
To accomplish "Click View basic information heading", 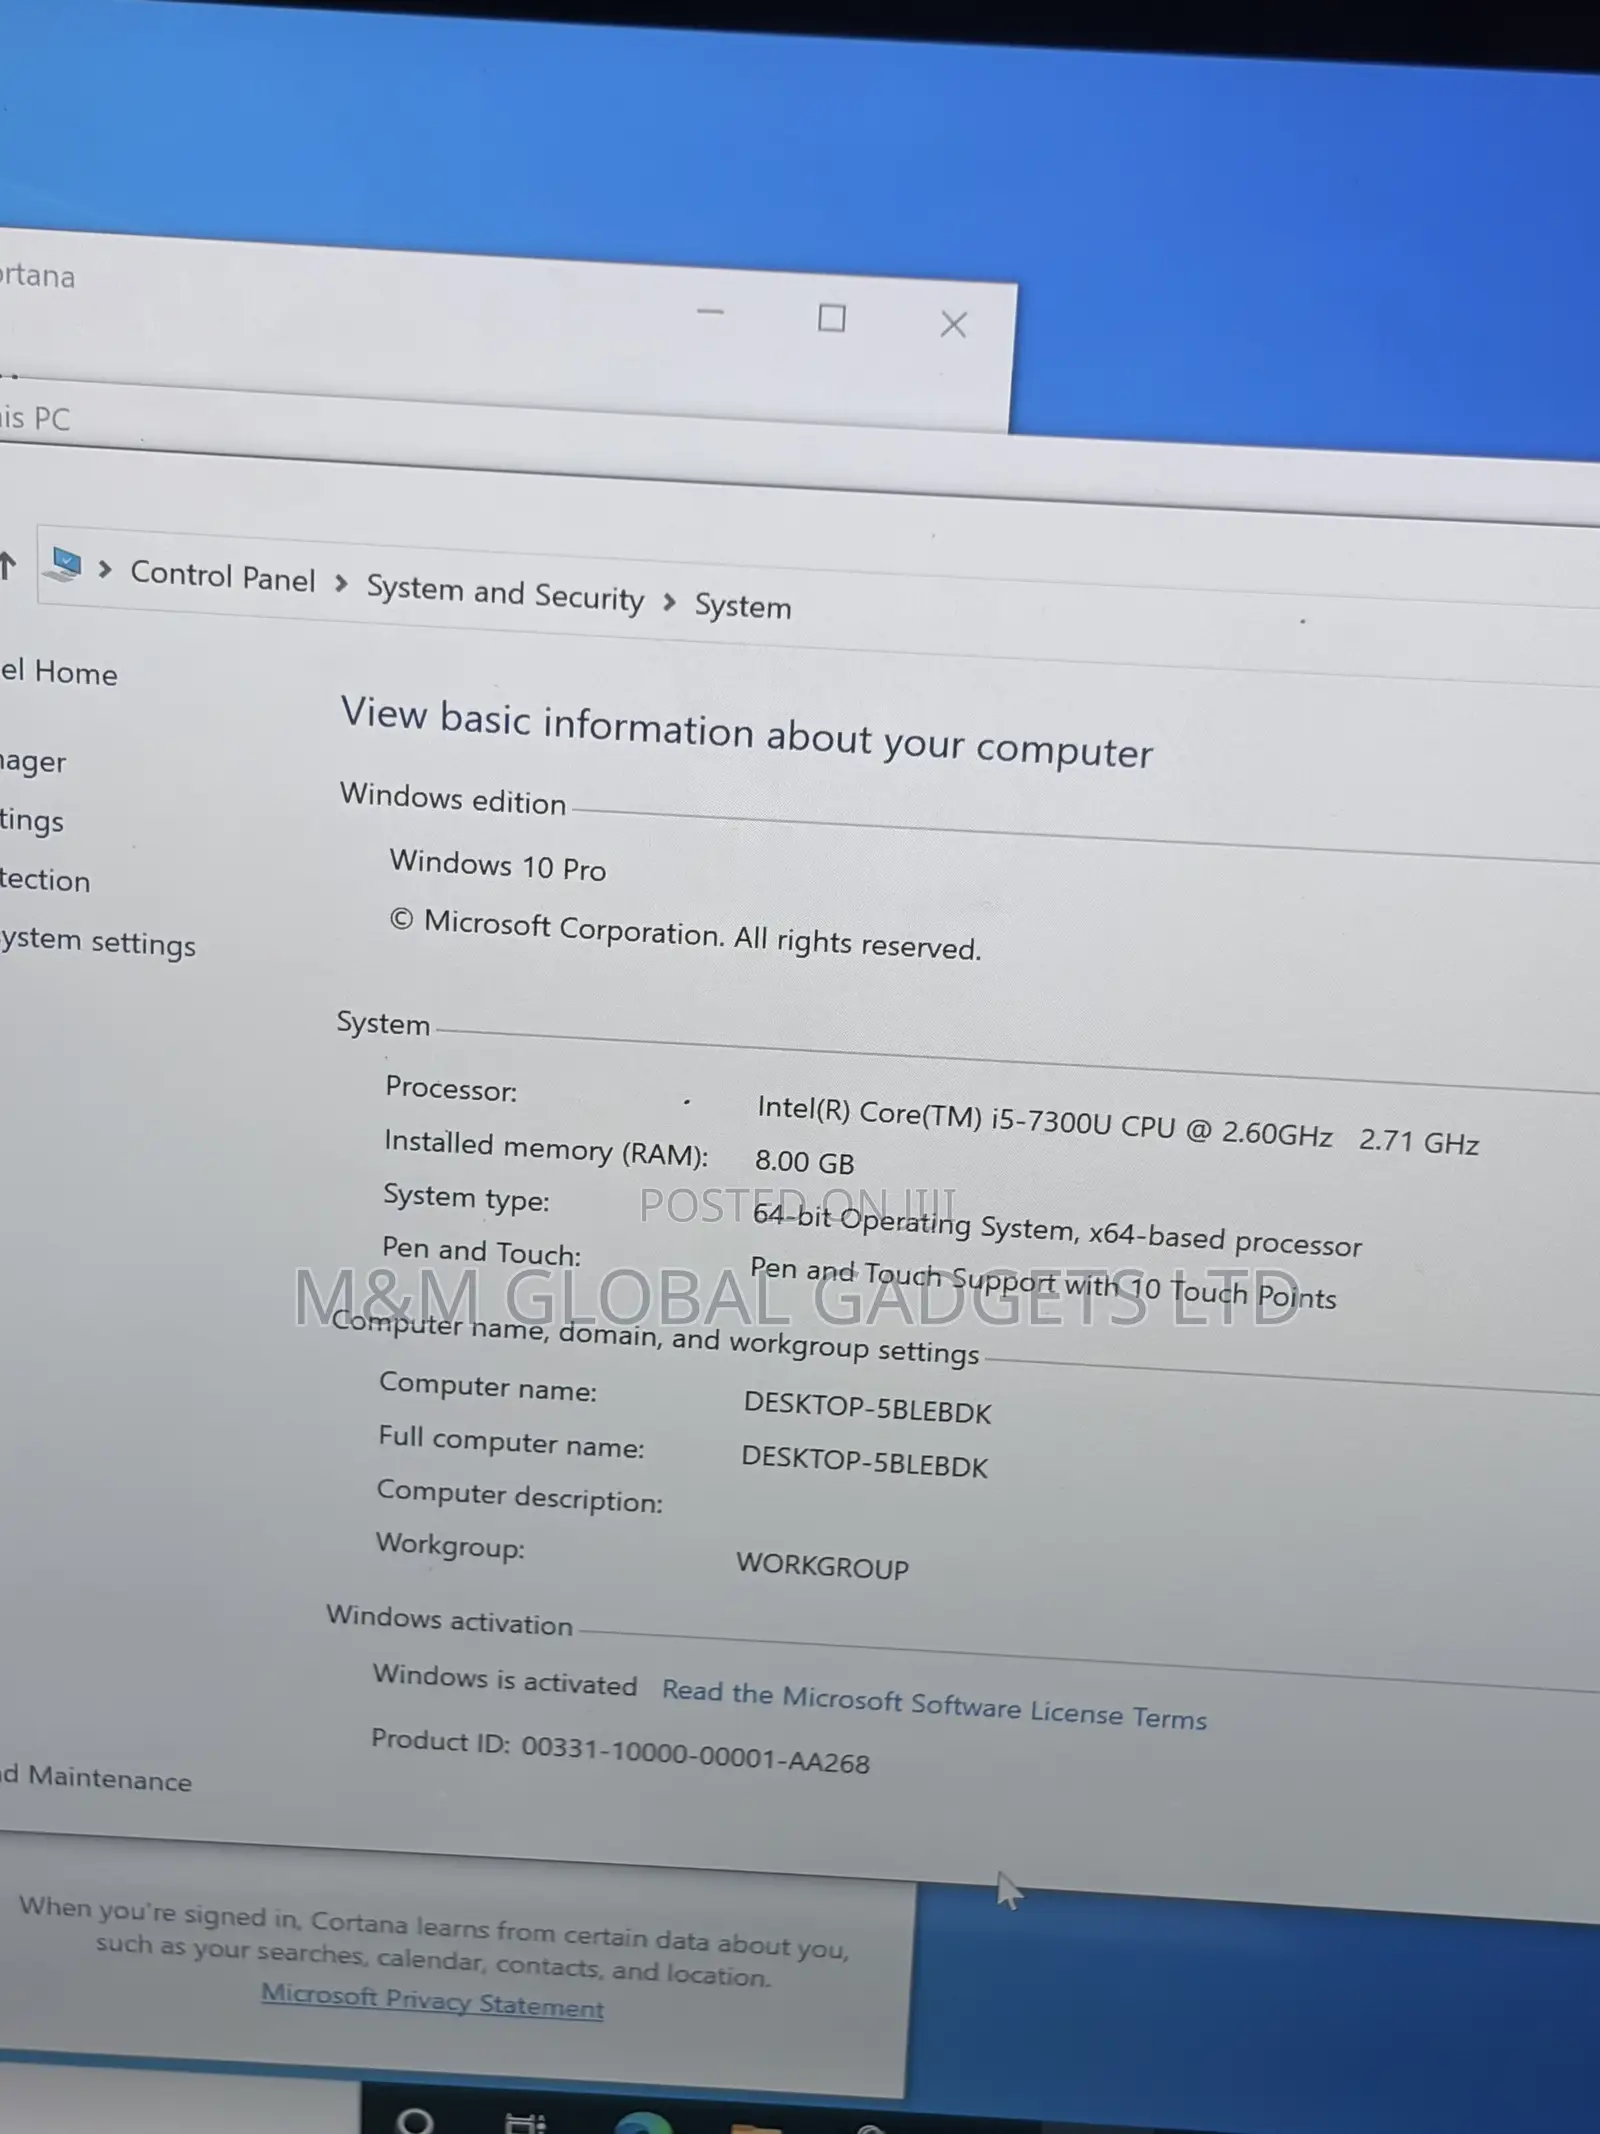I will pos(747,732).
